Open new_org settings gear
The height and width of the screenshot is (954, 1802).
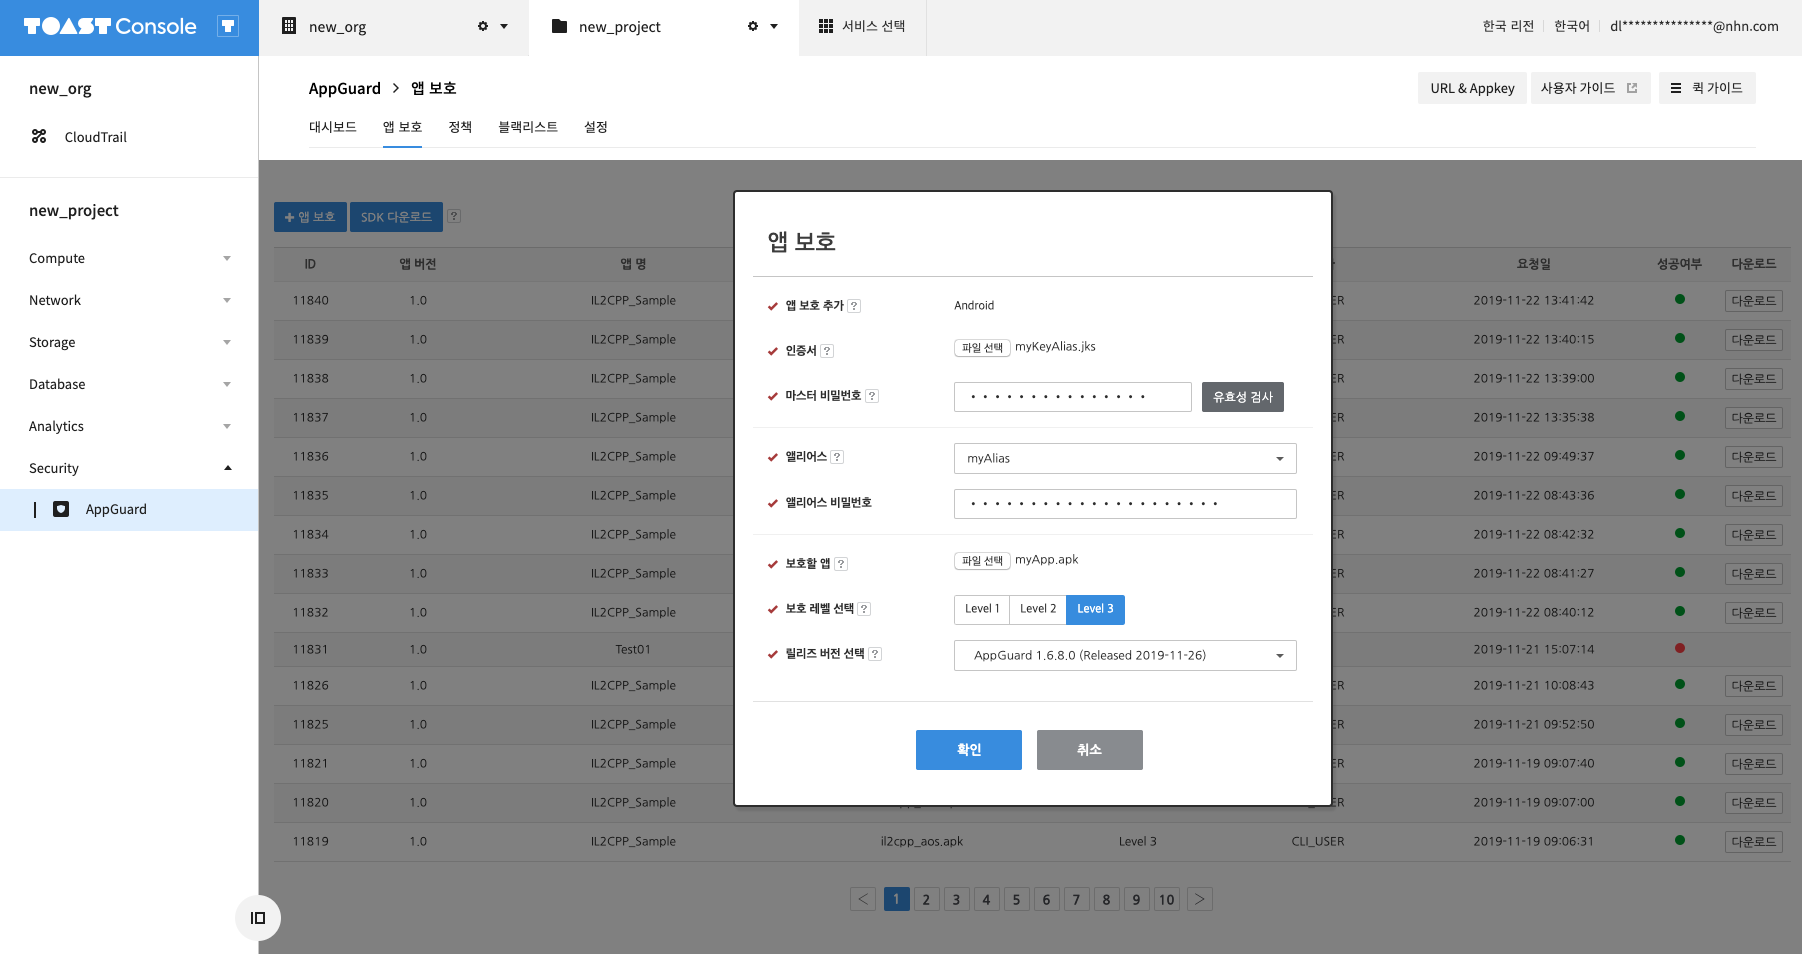click(483, 27)
